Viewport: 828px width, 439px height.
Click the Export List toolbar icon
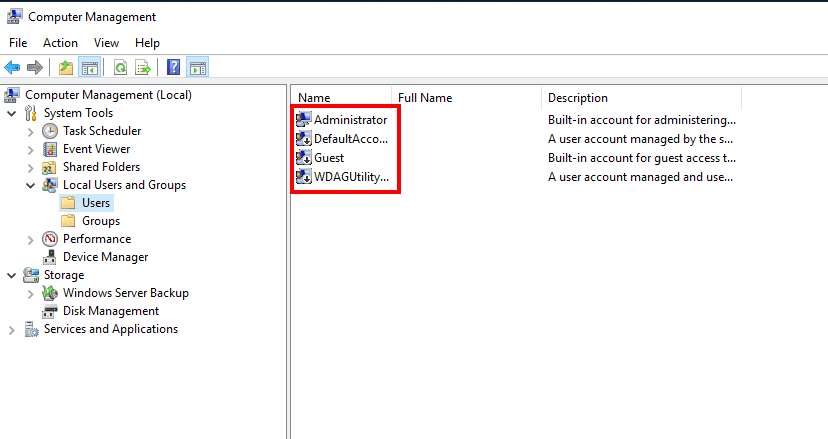pos(143,68)
